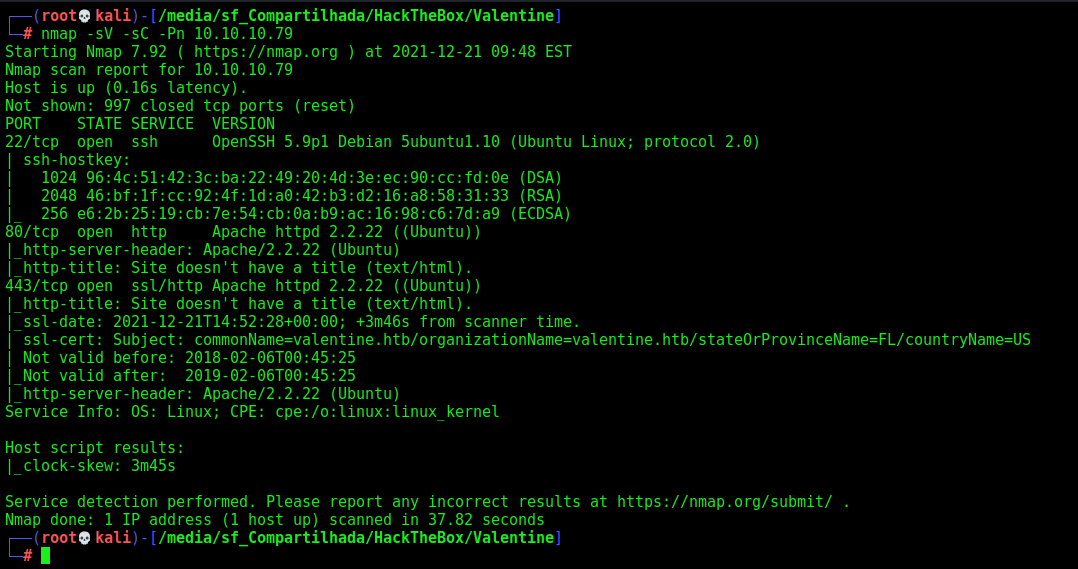Click the 22/tcp open ssh line
Viewport: 1078px width, 569px height.
(x=382, y=142)
